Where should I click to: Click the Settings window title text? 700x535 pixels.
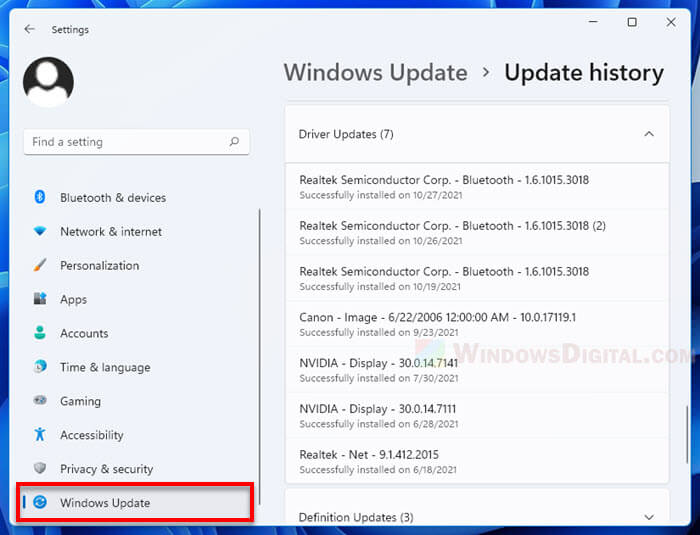(70, 30)
